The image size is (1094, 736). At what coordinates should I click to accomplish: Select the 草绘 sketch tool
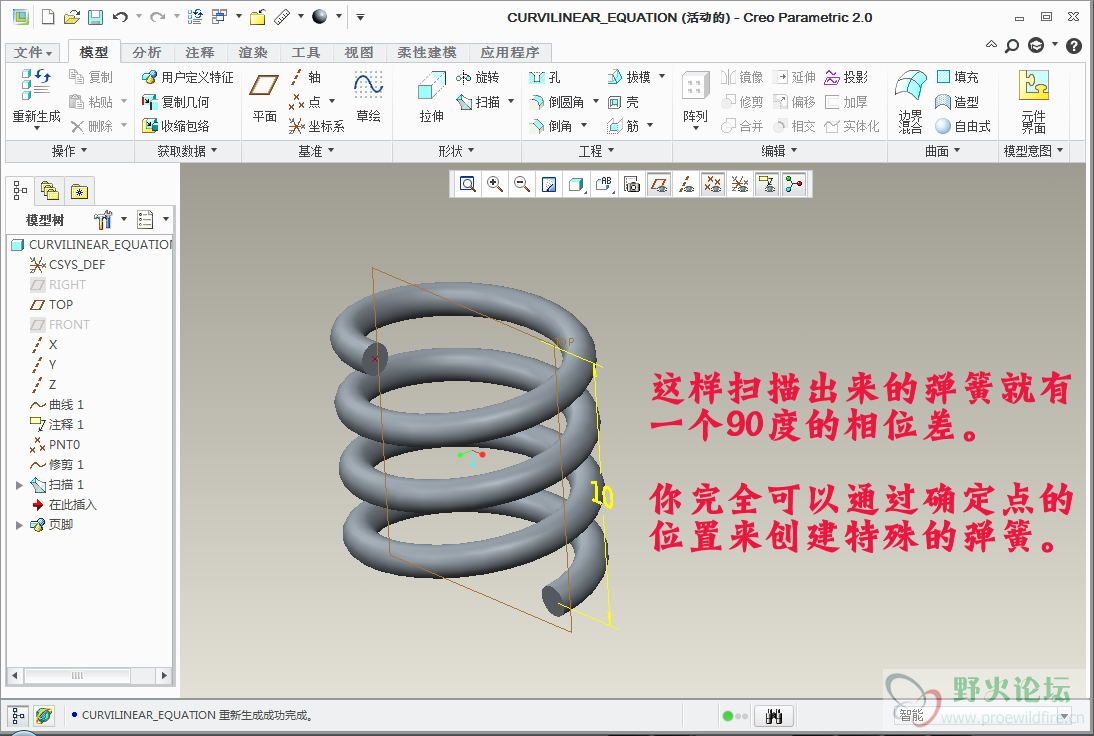tap(368, 98)
